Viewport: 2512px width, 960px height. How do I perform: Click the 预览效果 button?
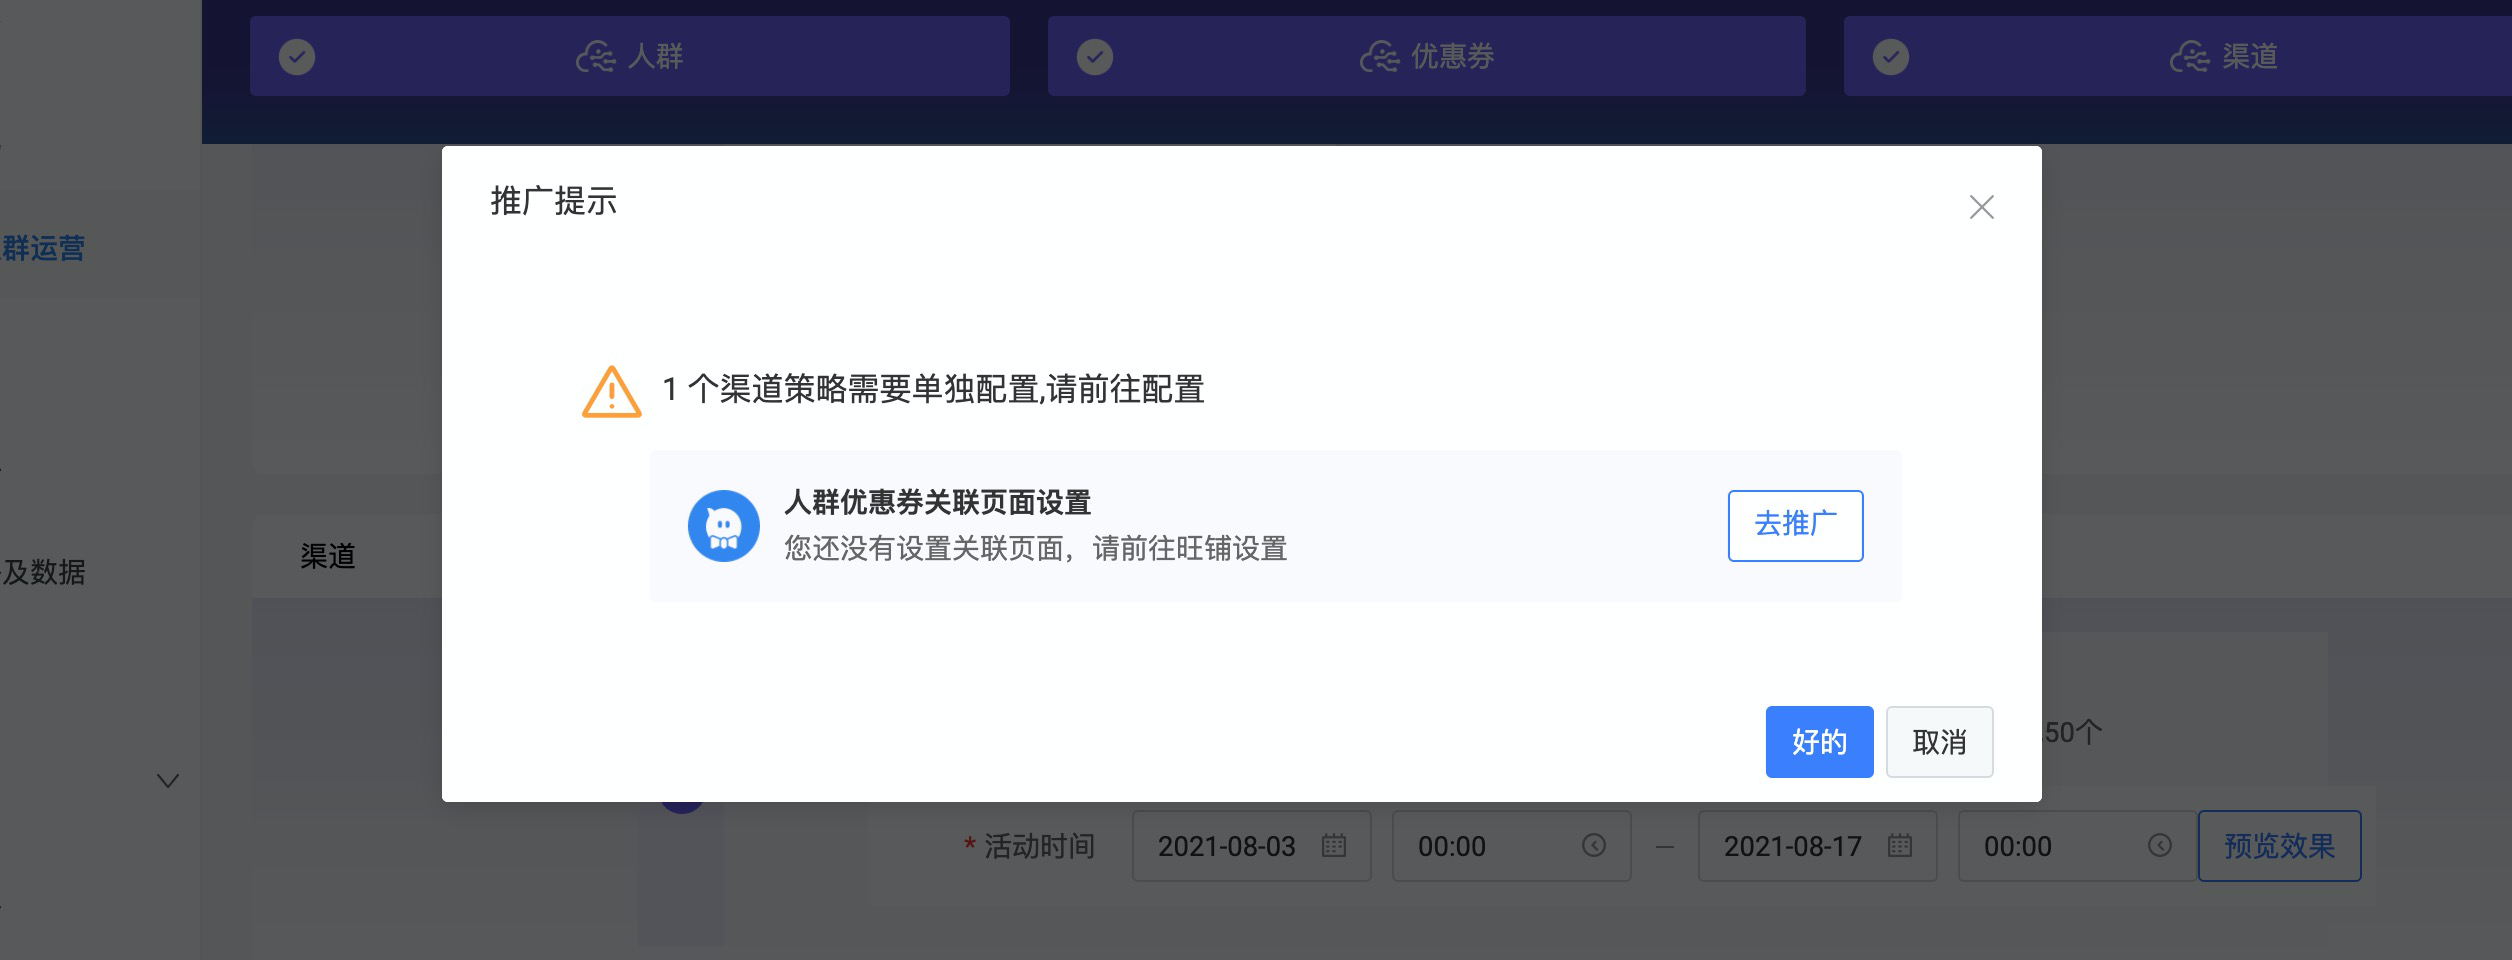(x=2279, y=846)
